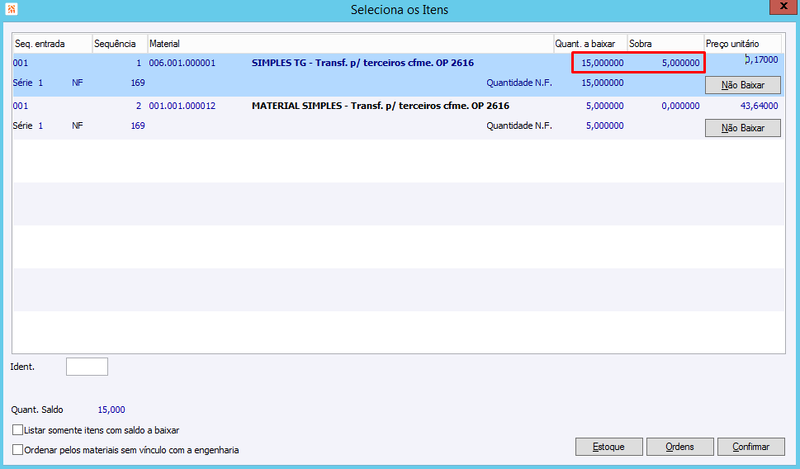Enable Listar somente itens com saldo a baixar
This screenshot has height=469, width=800.
(17, 430)
